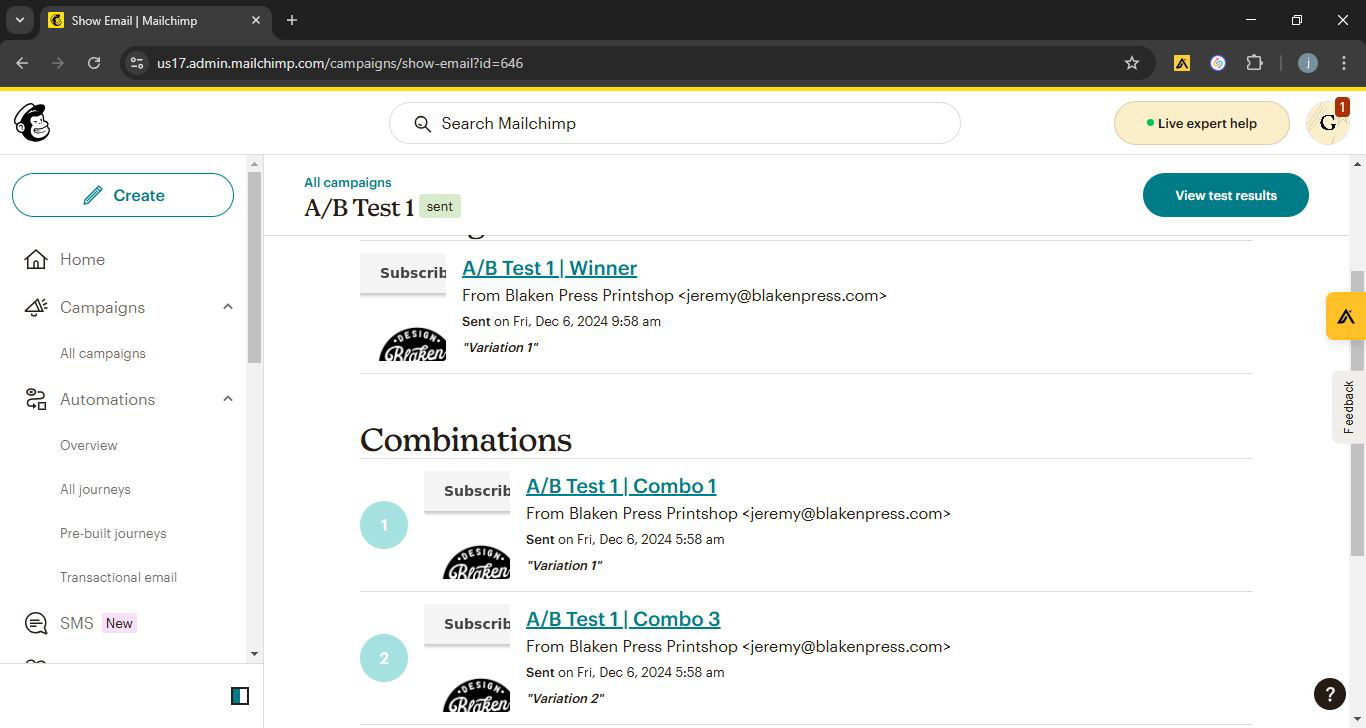Click the Create button
Image resolution: width=1366 pixels, height=728 pixels.
coord(123,195)
